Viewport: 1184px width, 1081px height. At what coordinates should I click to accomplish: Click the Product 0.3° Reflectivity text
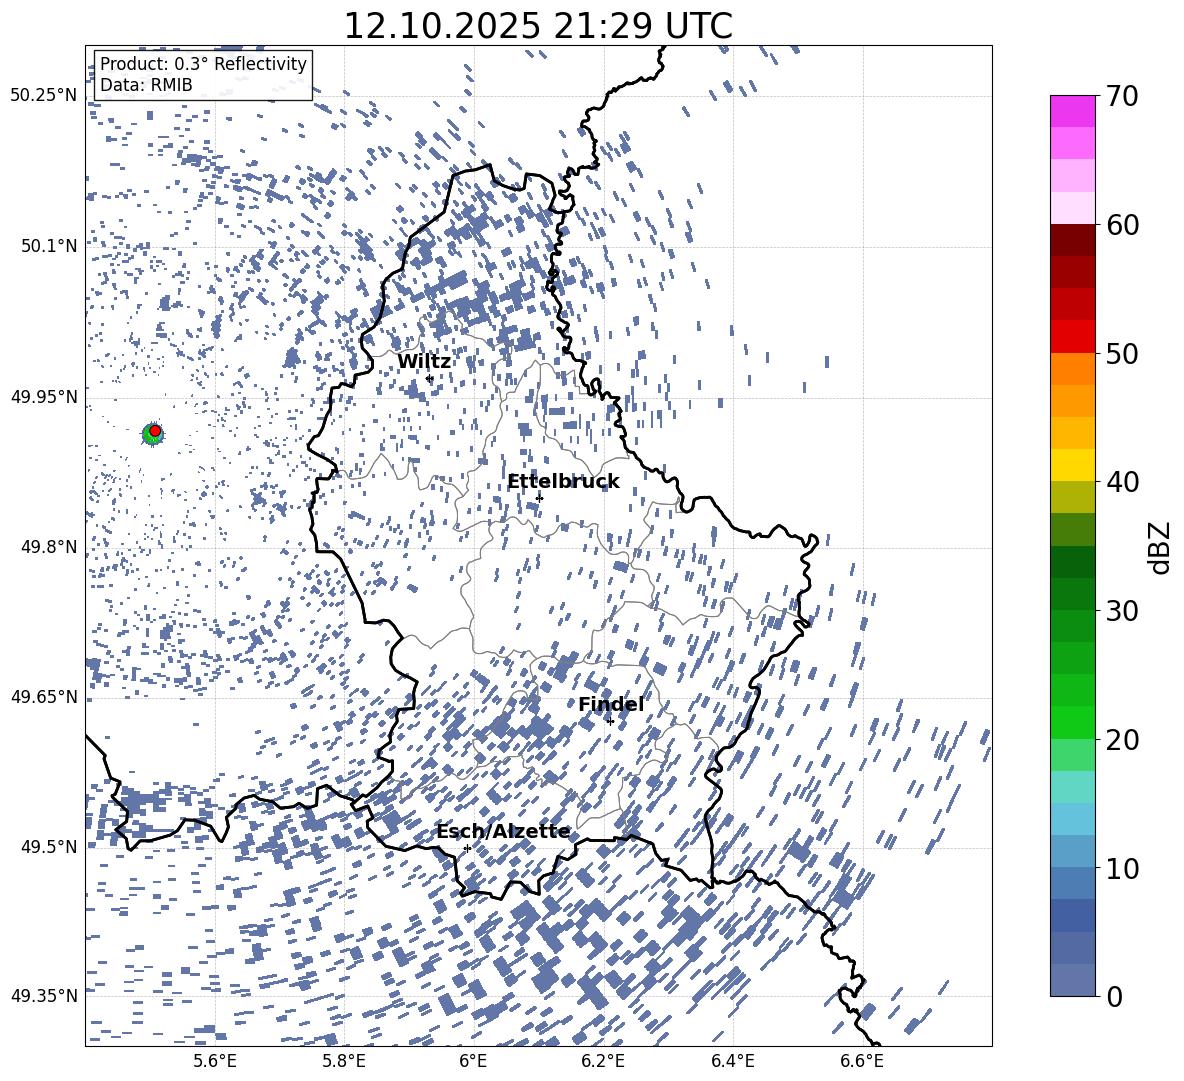[x=203, y=64]
